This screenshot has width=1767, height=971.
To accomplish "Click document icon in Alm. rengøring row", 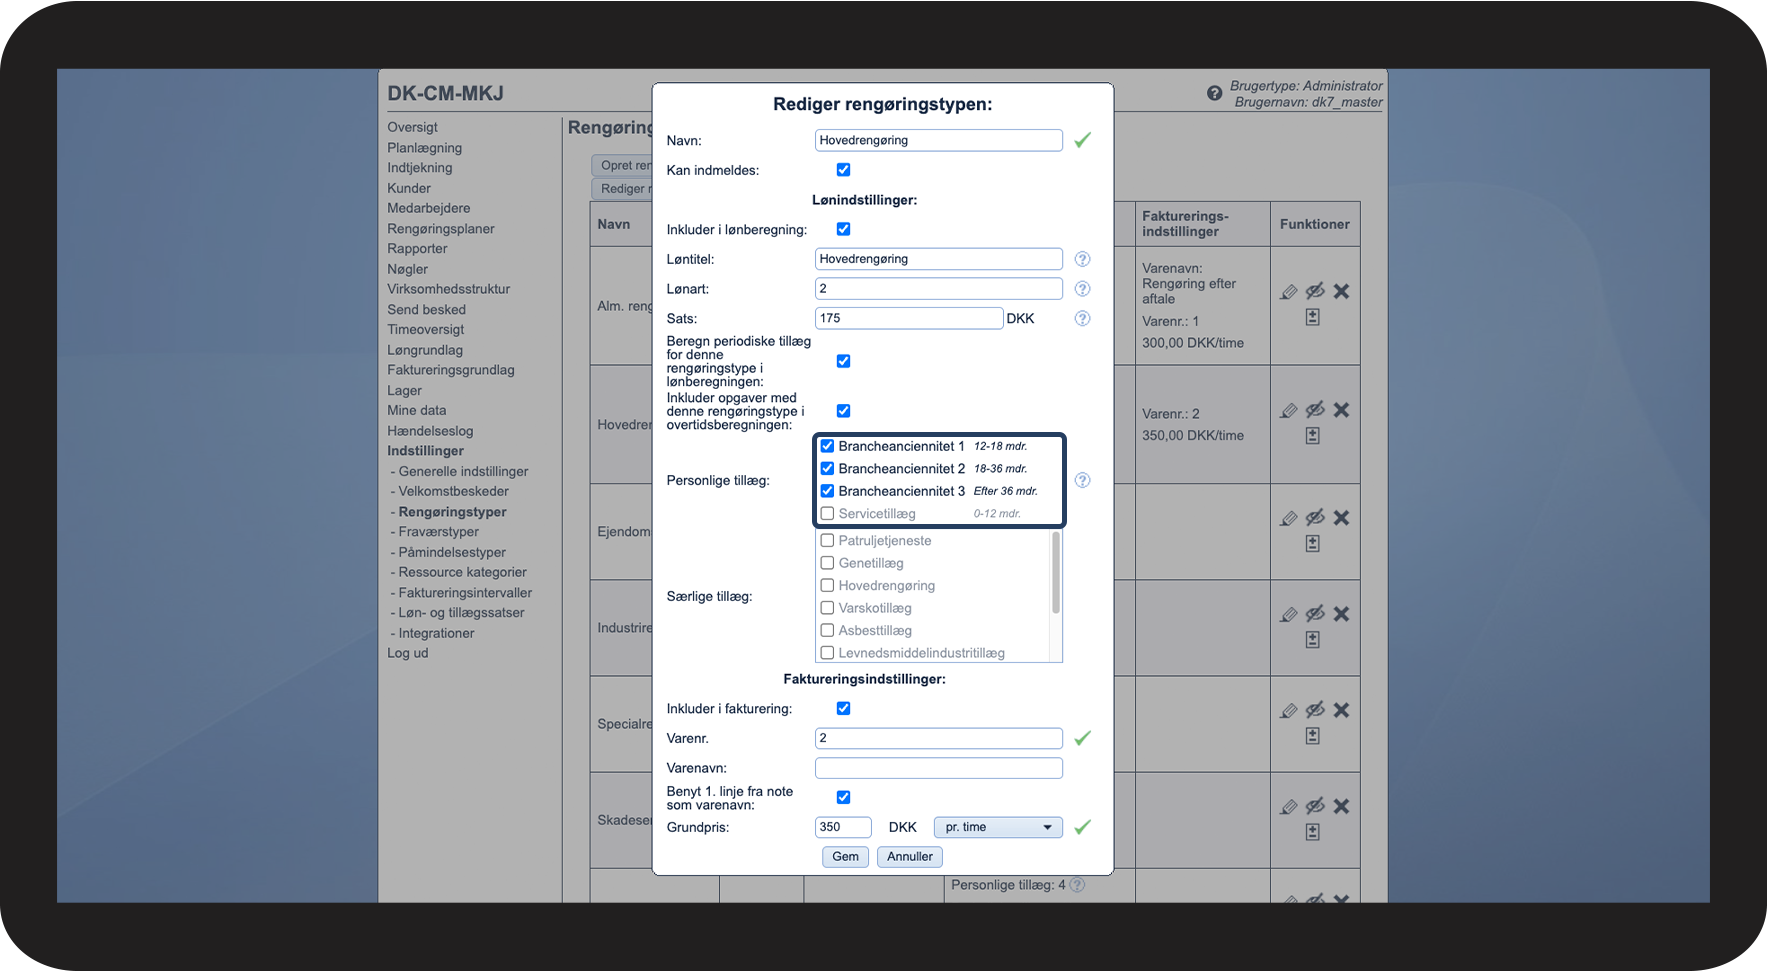I will pyautogui.click(x=1313, y=317).
